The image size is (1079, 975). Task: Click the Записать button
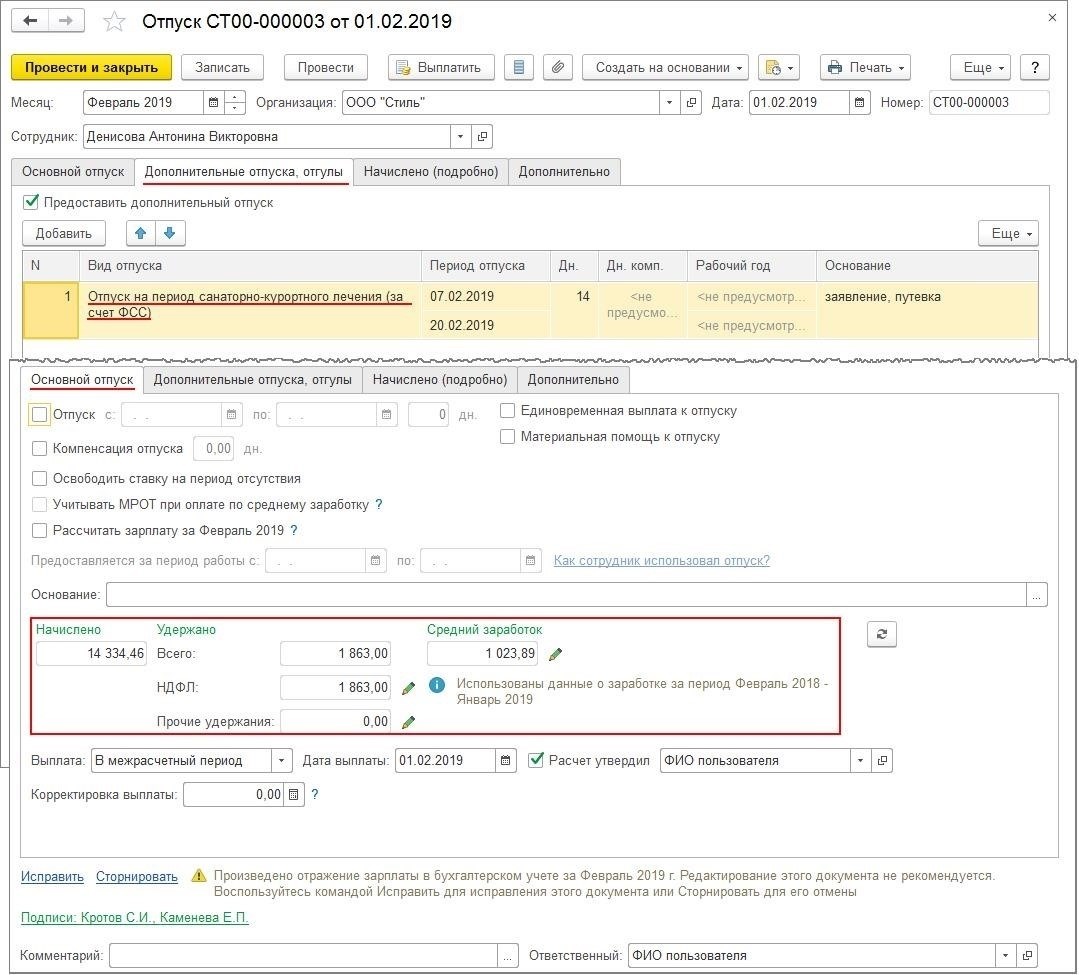click(x=222, y=67)
